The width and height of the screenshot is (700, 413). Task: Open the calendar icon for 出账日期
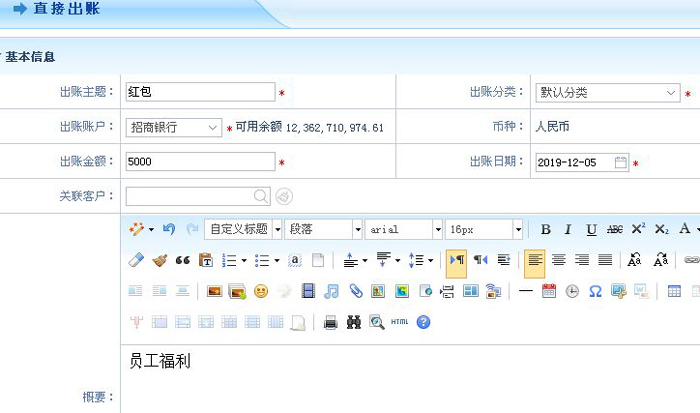pos(621,162)
